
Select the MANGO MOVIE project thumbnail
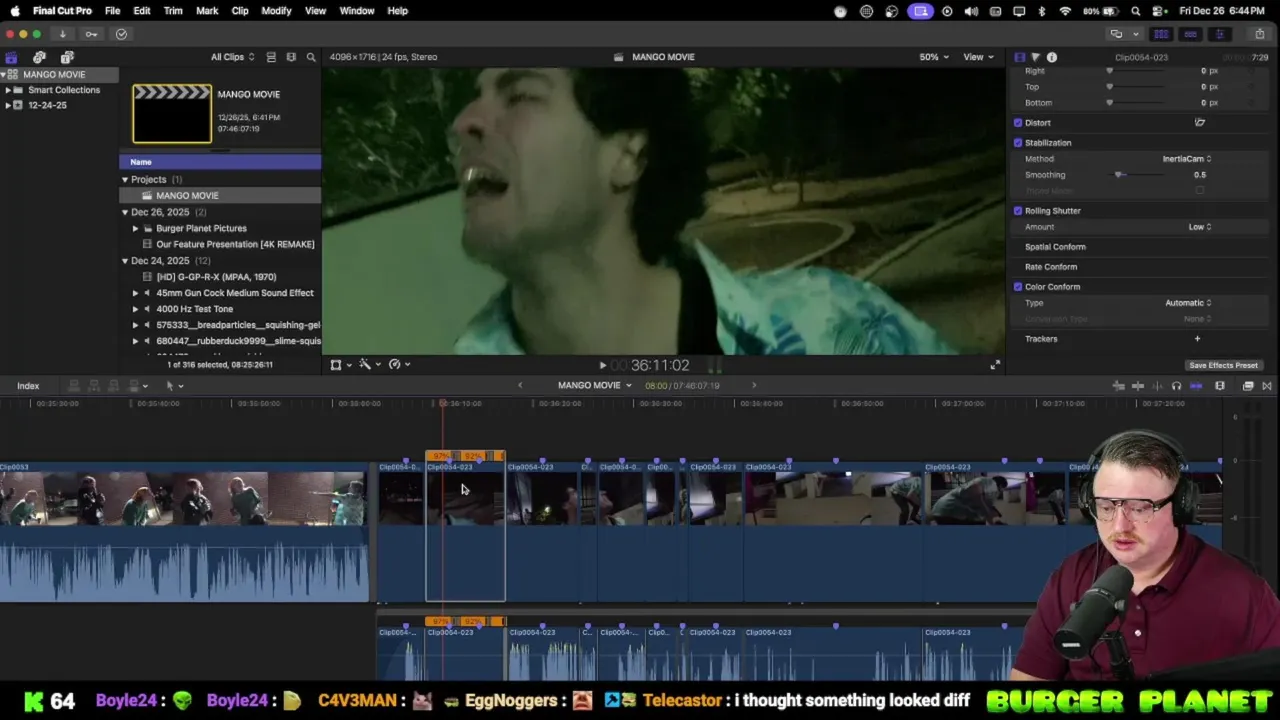pos(172,114)
